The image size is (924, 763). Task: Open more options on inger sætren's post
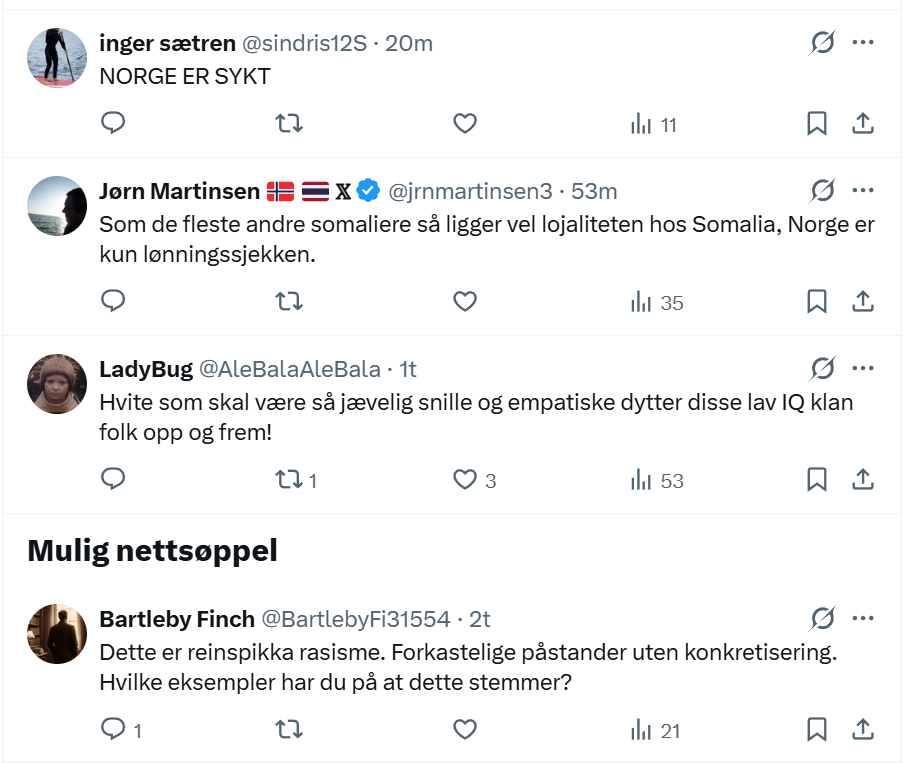pyautogui.click(x=863, y=43)
